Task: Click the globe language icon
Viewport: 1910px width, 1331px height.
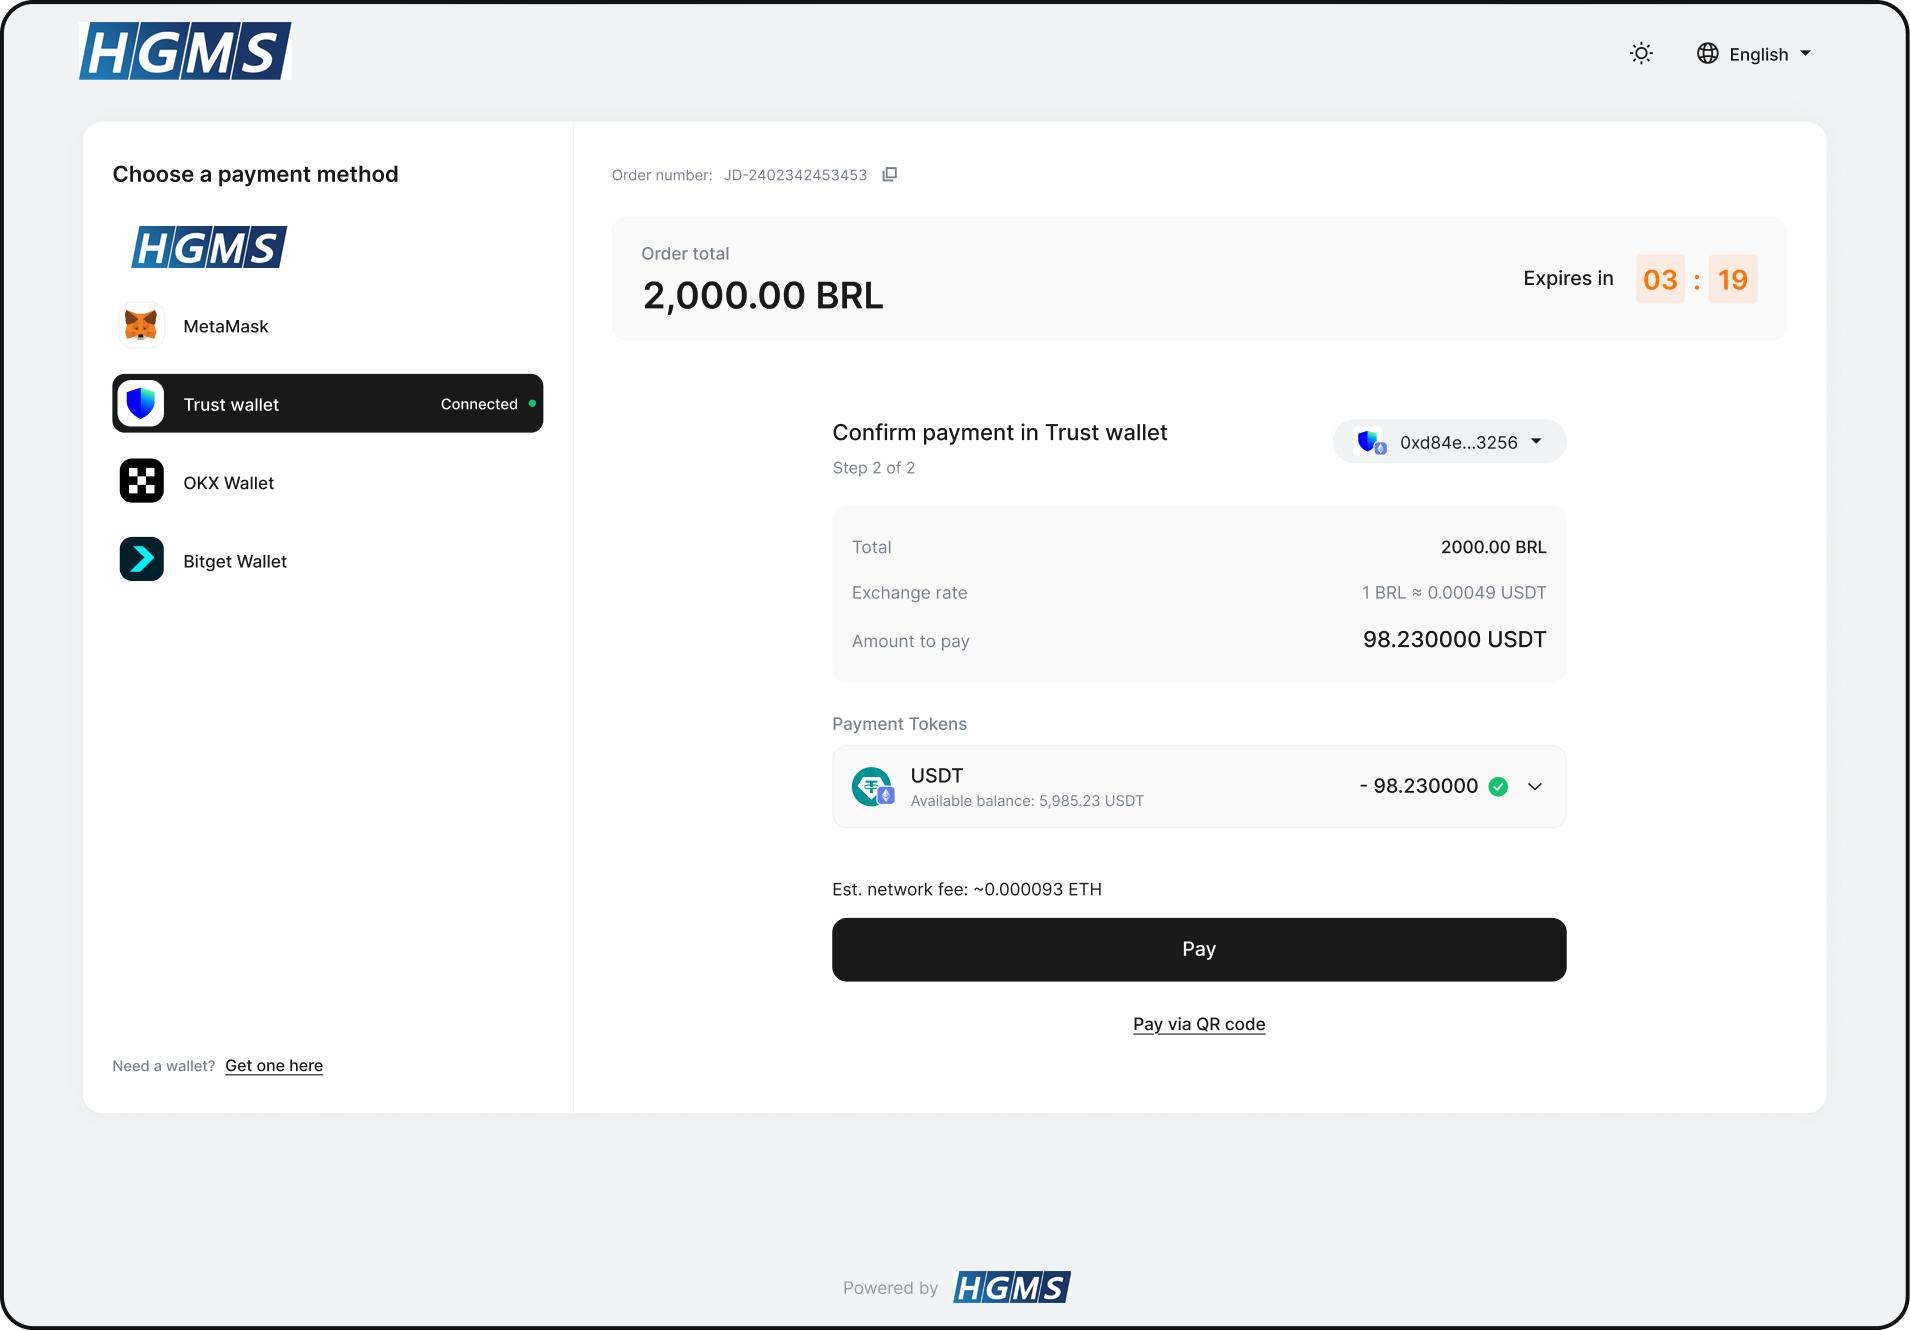Action: [1708, 54]
